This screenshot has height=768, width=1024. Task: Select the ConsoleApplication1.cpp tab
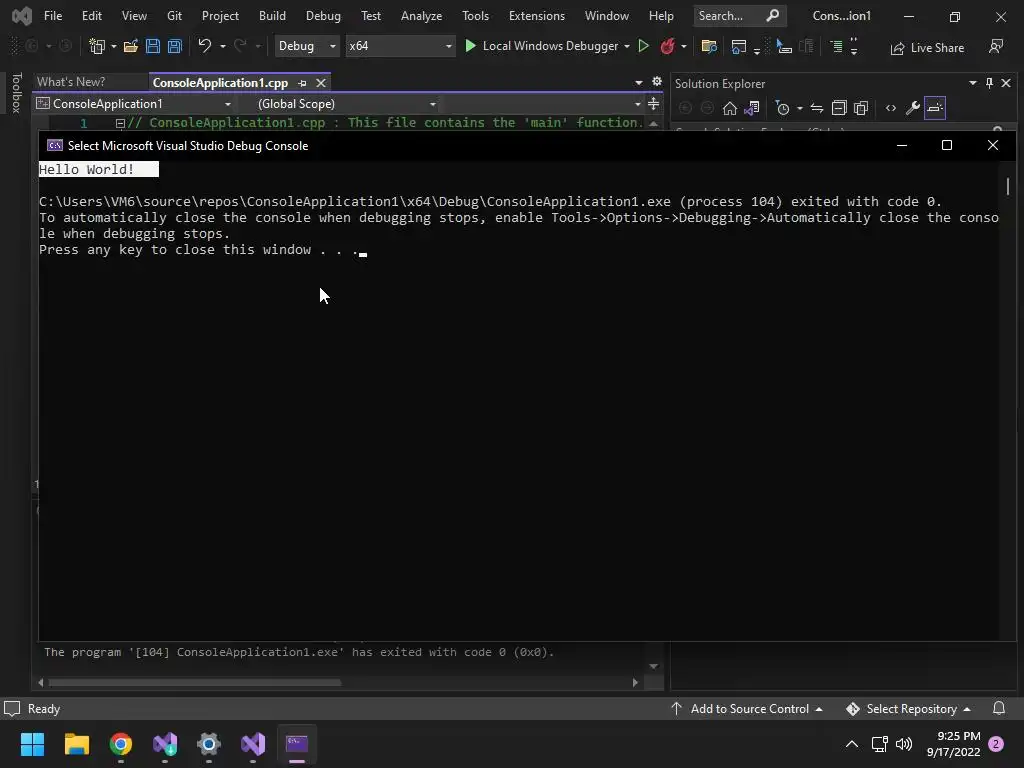pyautogui.click(x=220, y=83)
